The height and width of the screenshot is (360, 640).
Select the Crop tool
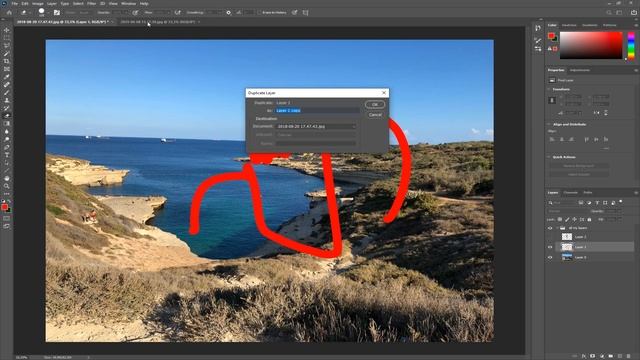7,61
